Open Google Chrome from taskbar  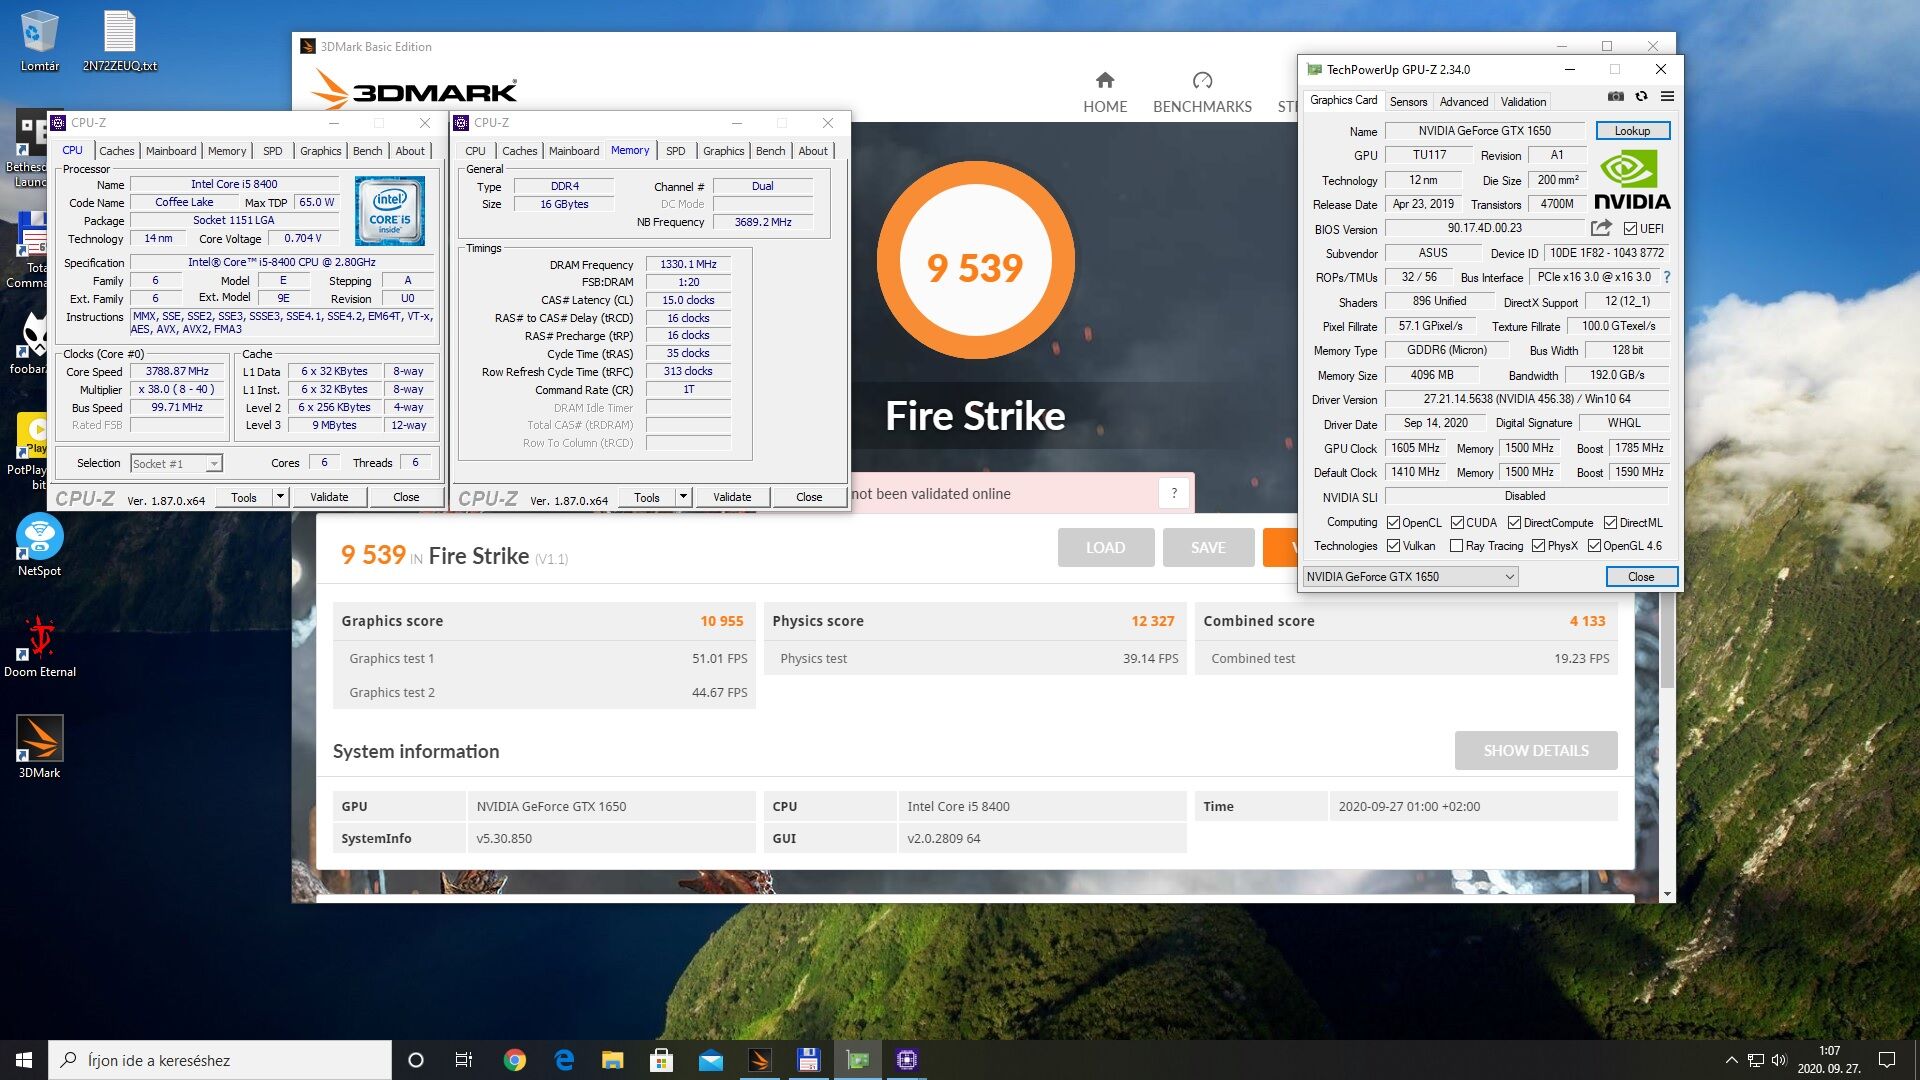pos(515,1060)
